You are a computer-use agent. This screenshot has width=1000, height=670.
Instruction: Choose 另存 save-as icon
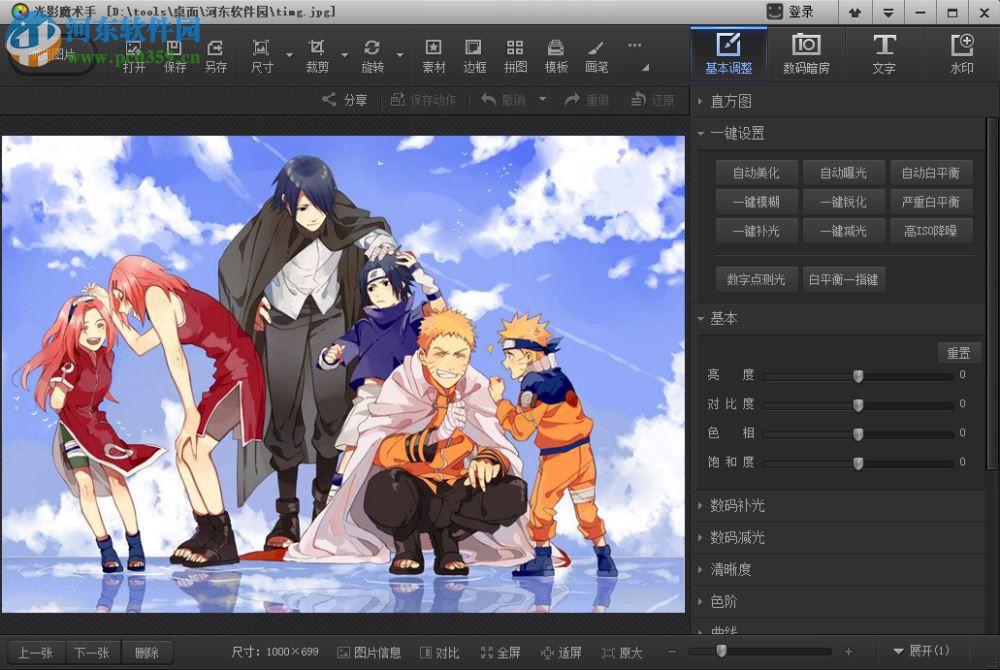pos(216,56)
